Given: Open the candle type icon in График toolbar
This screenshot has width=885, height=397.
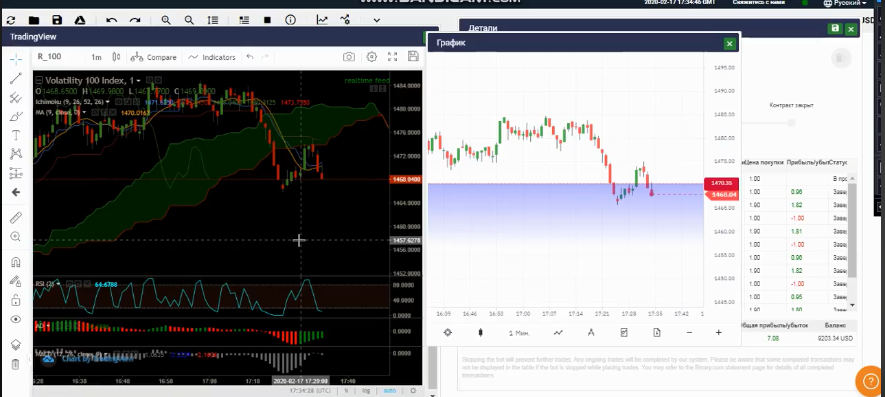Looking at the screenshot, I should [x=480, y=333].
